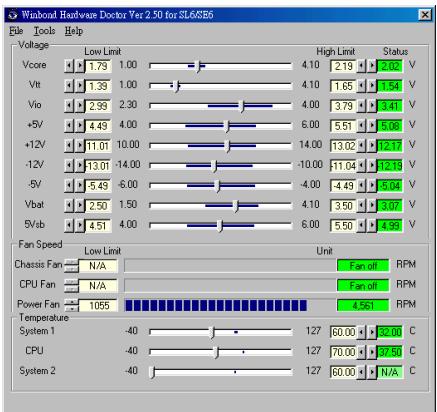Decrease +12V low limit with left arrow

(69, 146)
